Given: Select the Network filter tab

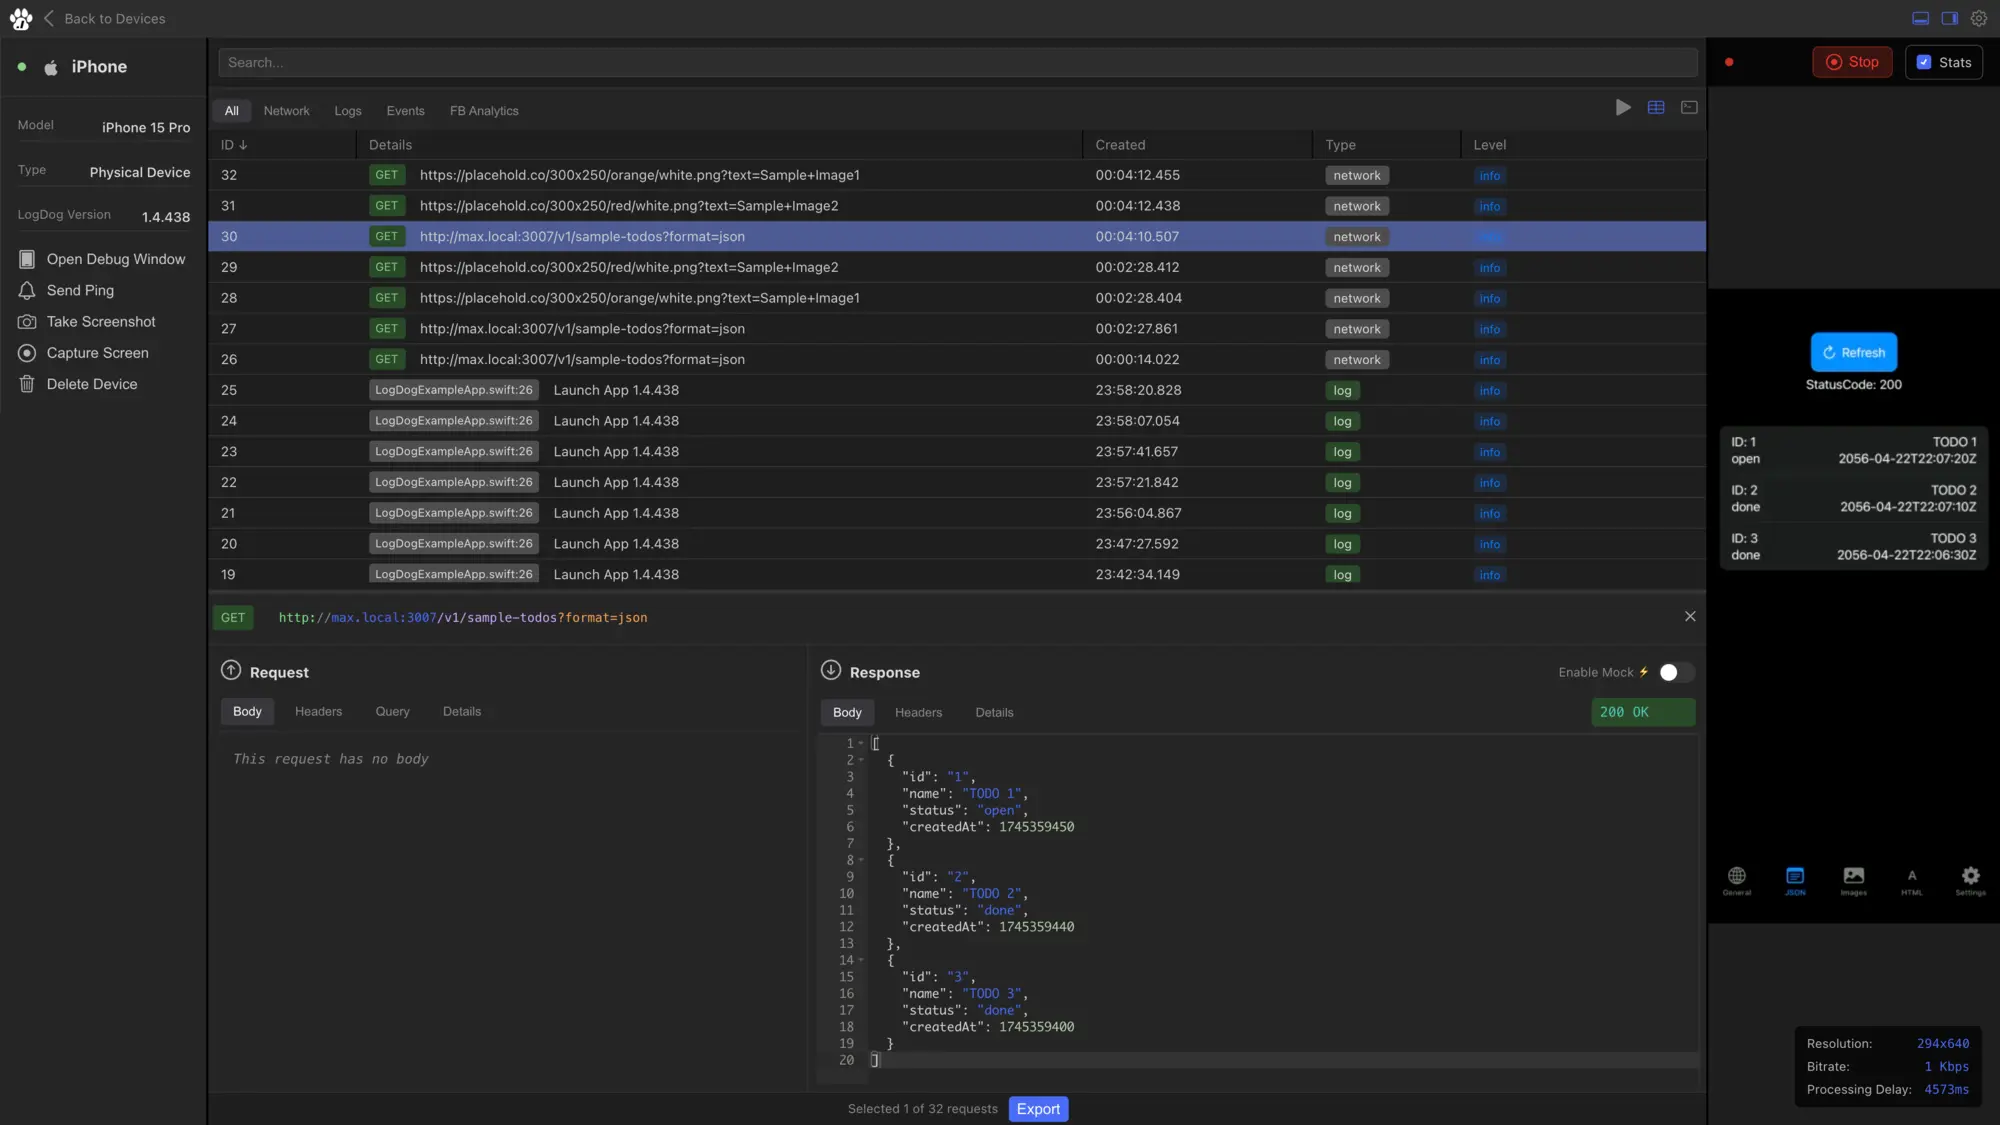Looking at the screenshot, I should point(286,111).
